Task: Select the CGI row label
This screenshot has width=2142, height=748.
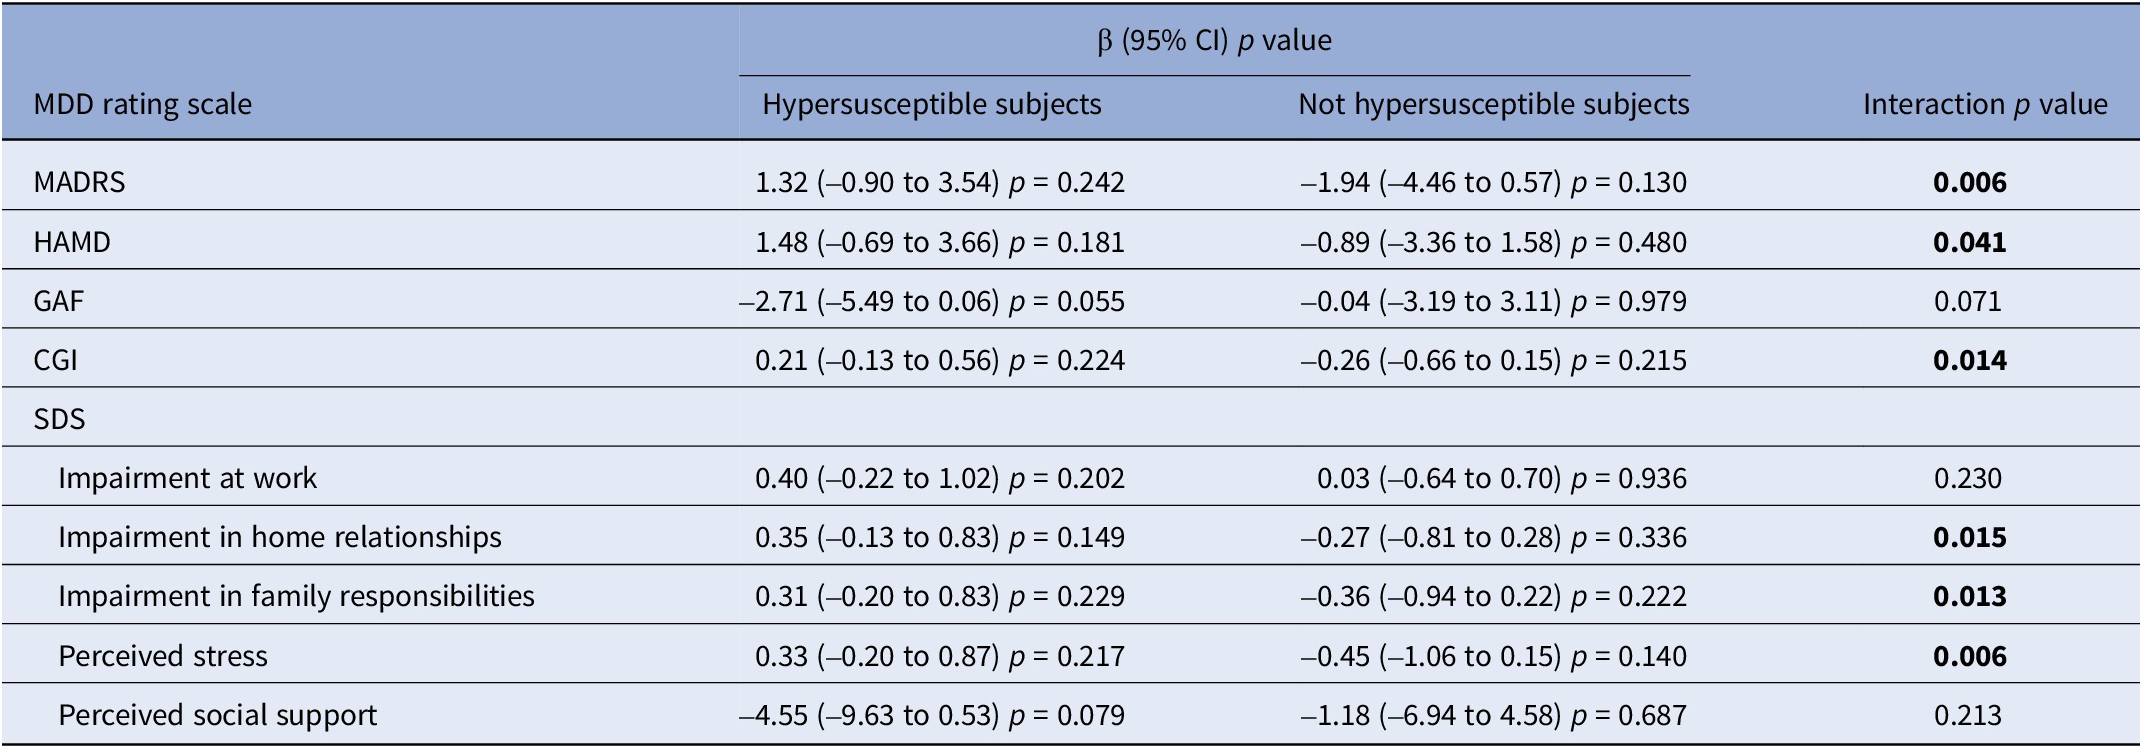Action: tap(55, 360)
